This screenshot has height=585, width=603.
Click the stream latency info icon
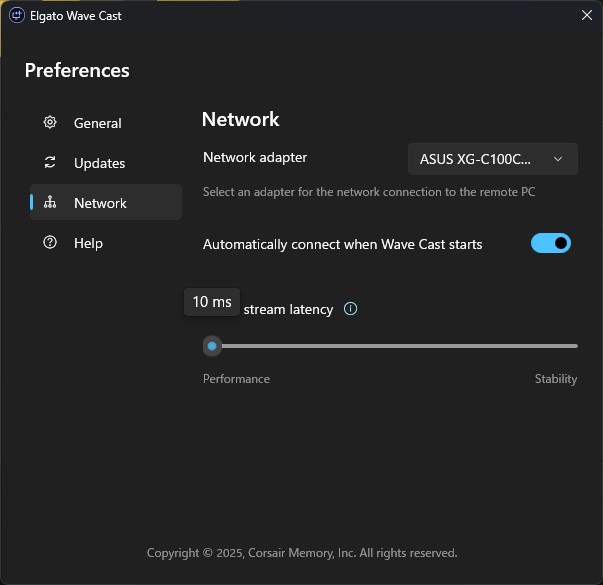click(x=350, y=309)
